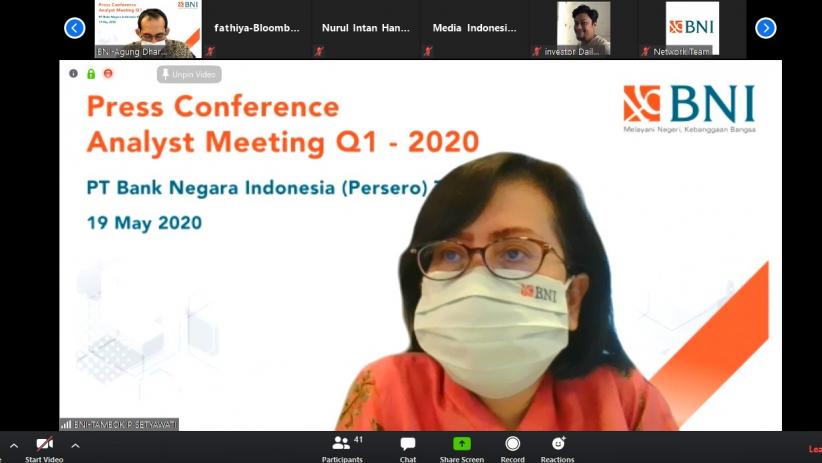Click muted mic icon on Network Team tile
The height and width of the screenshot is (463, 822).
tap(646, 51)
